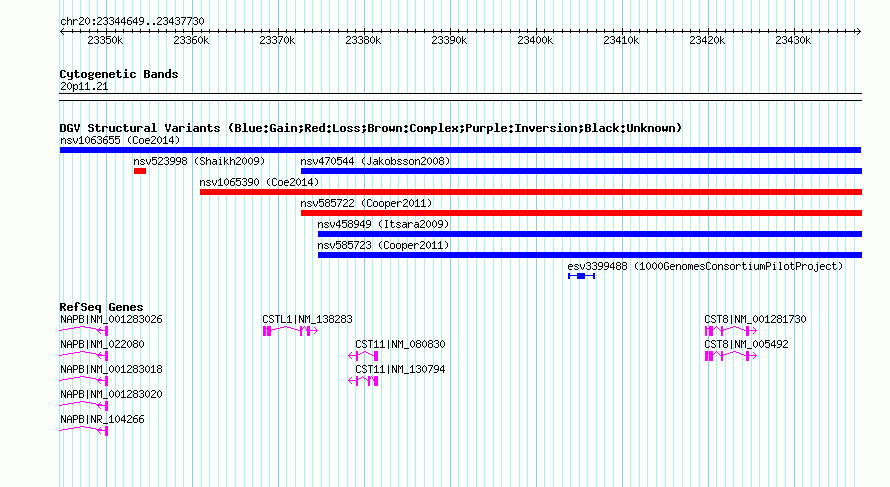Select the nsv458949 (Itsara2009) blue bar

(x=590, y=234)
